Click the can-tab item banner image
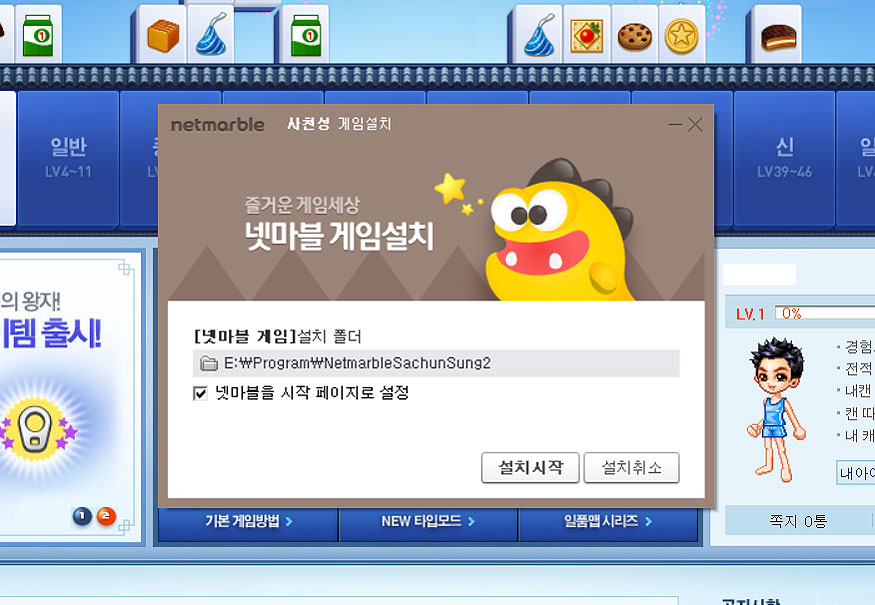Image resolution: width=875 pixels, height=605 pixels. [37, 430]
